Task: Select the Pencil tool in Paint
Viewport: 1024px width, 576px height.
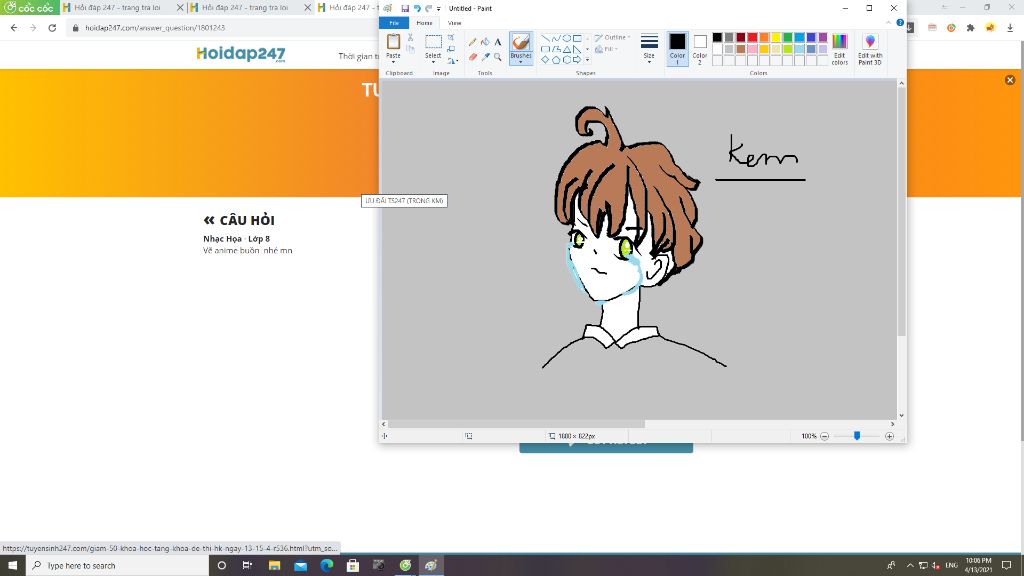Action: pyautogui.click(x=472, y=42)
